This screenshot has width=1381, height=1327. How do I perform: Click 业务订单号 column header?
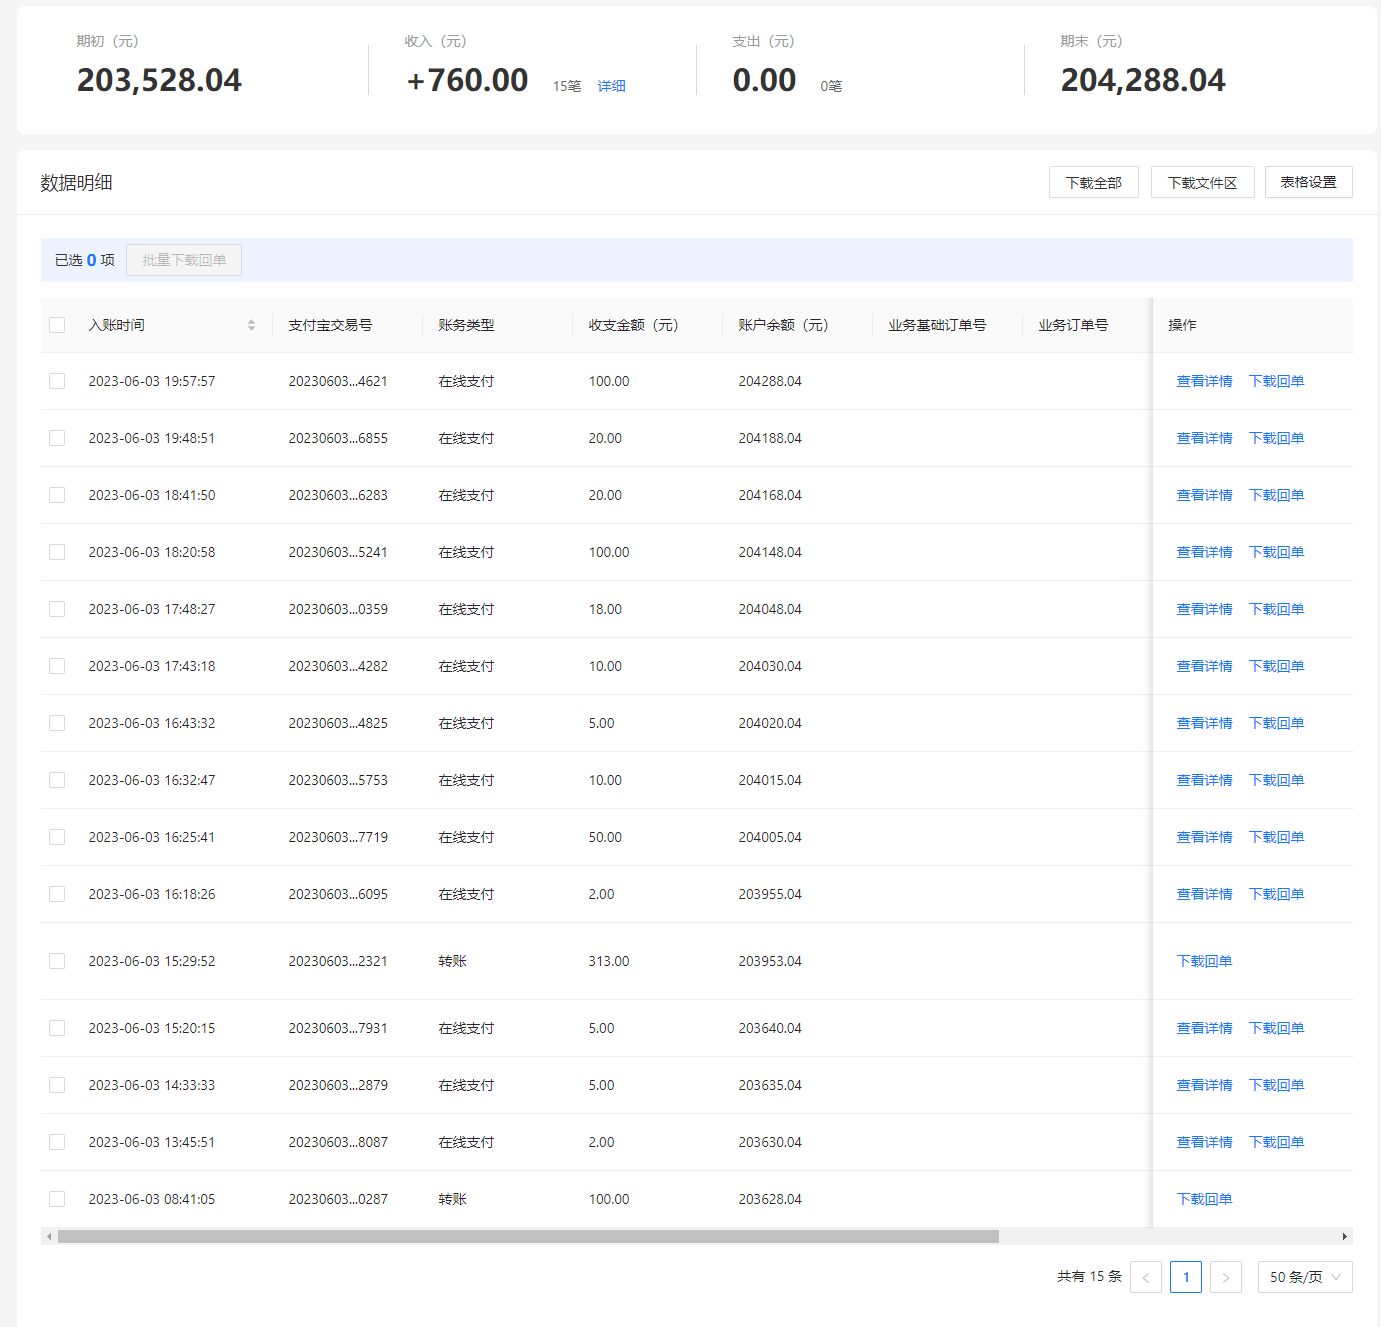[1073, 325]
